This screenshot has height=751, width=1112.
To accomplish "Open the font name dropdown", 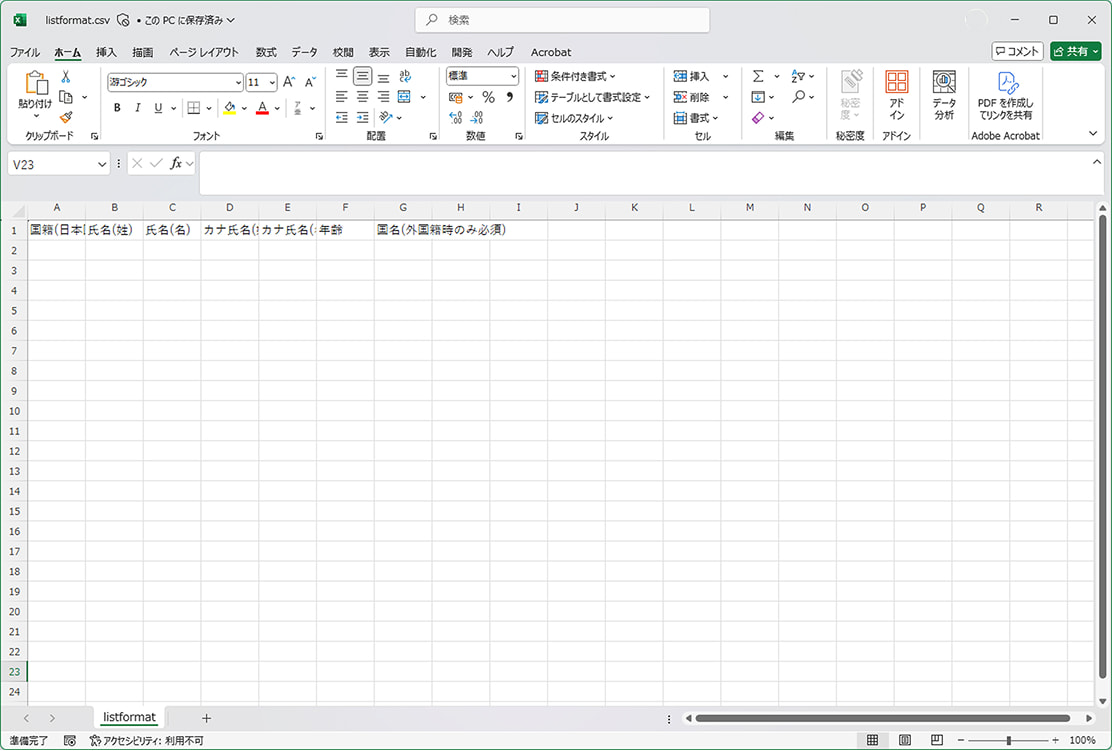I will point(240,82).
